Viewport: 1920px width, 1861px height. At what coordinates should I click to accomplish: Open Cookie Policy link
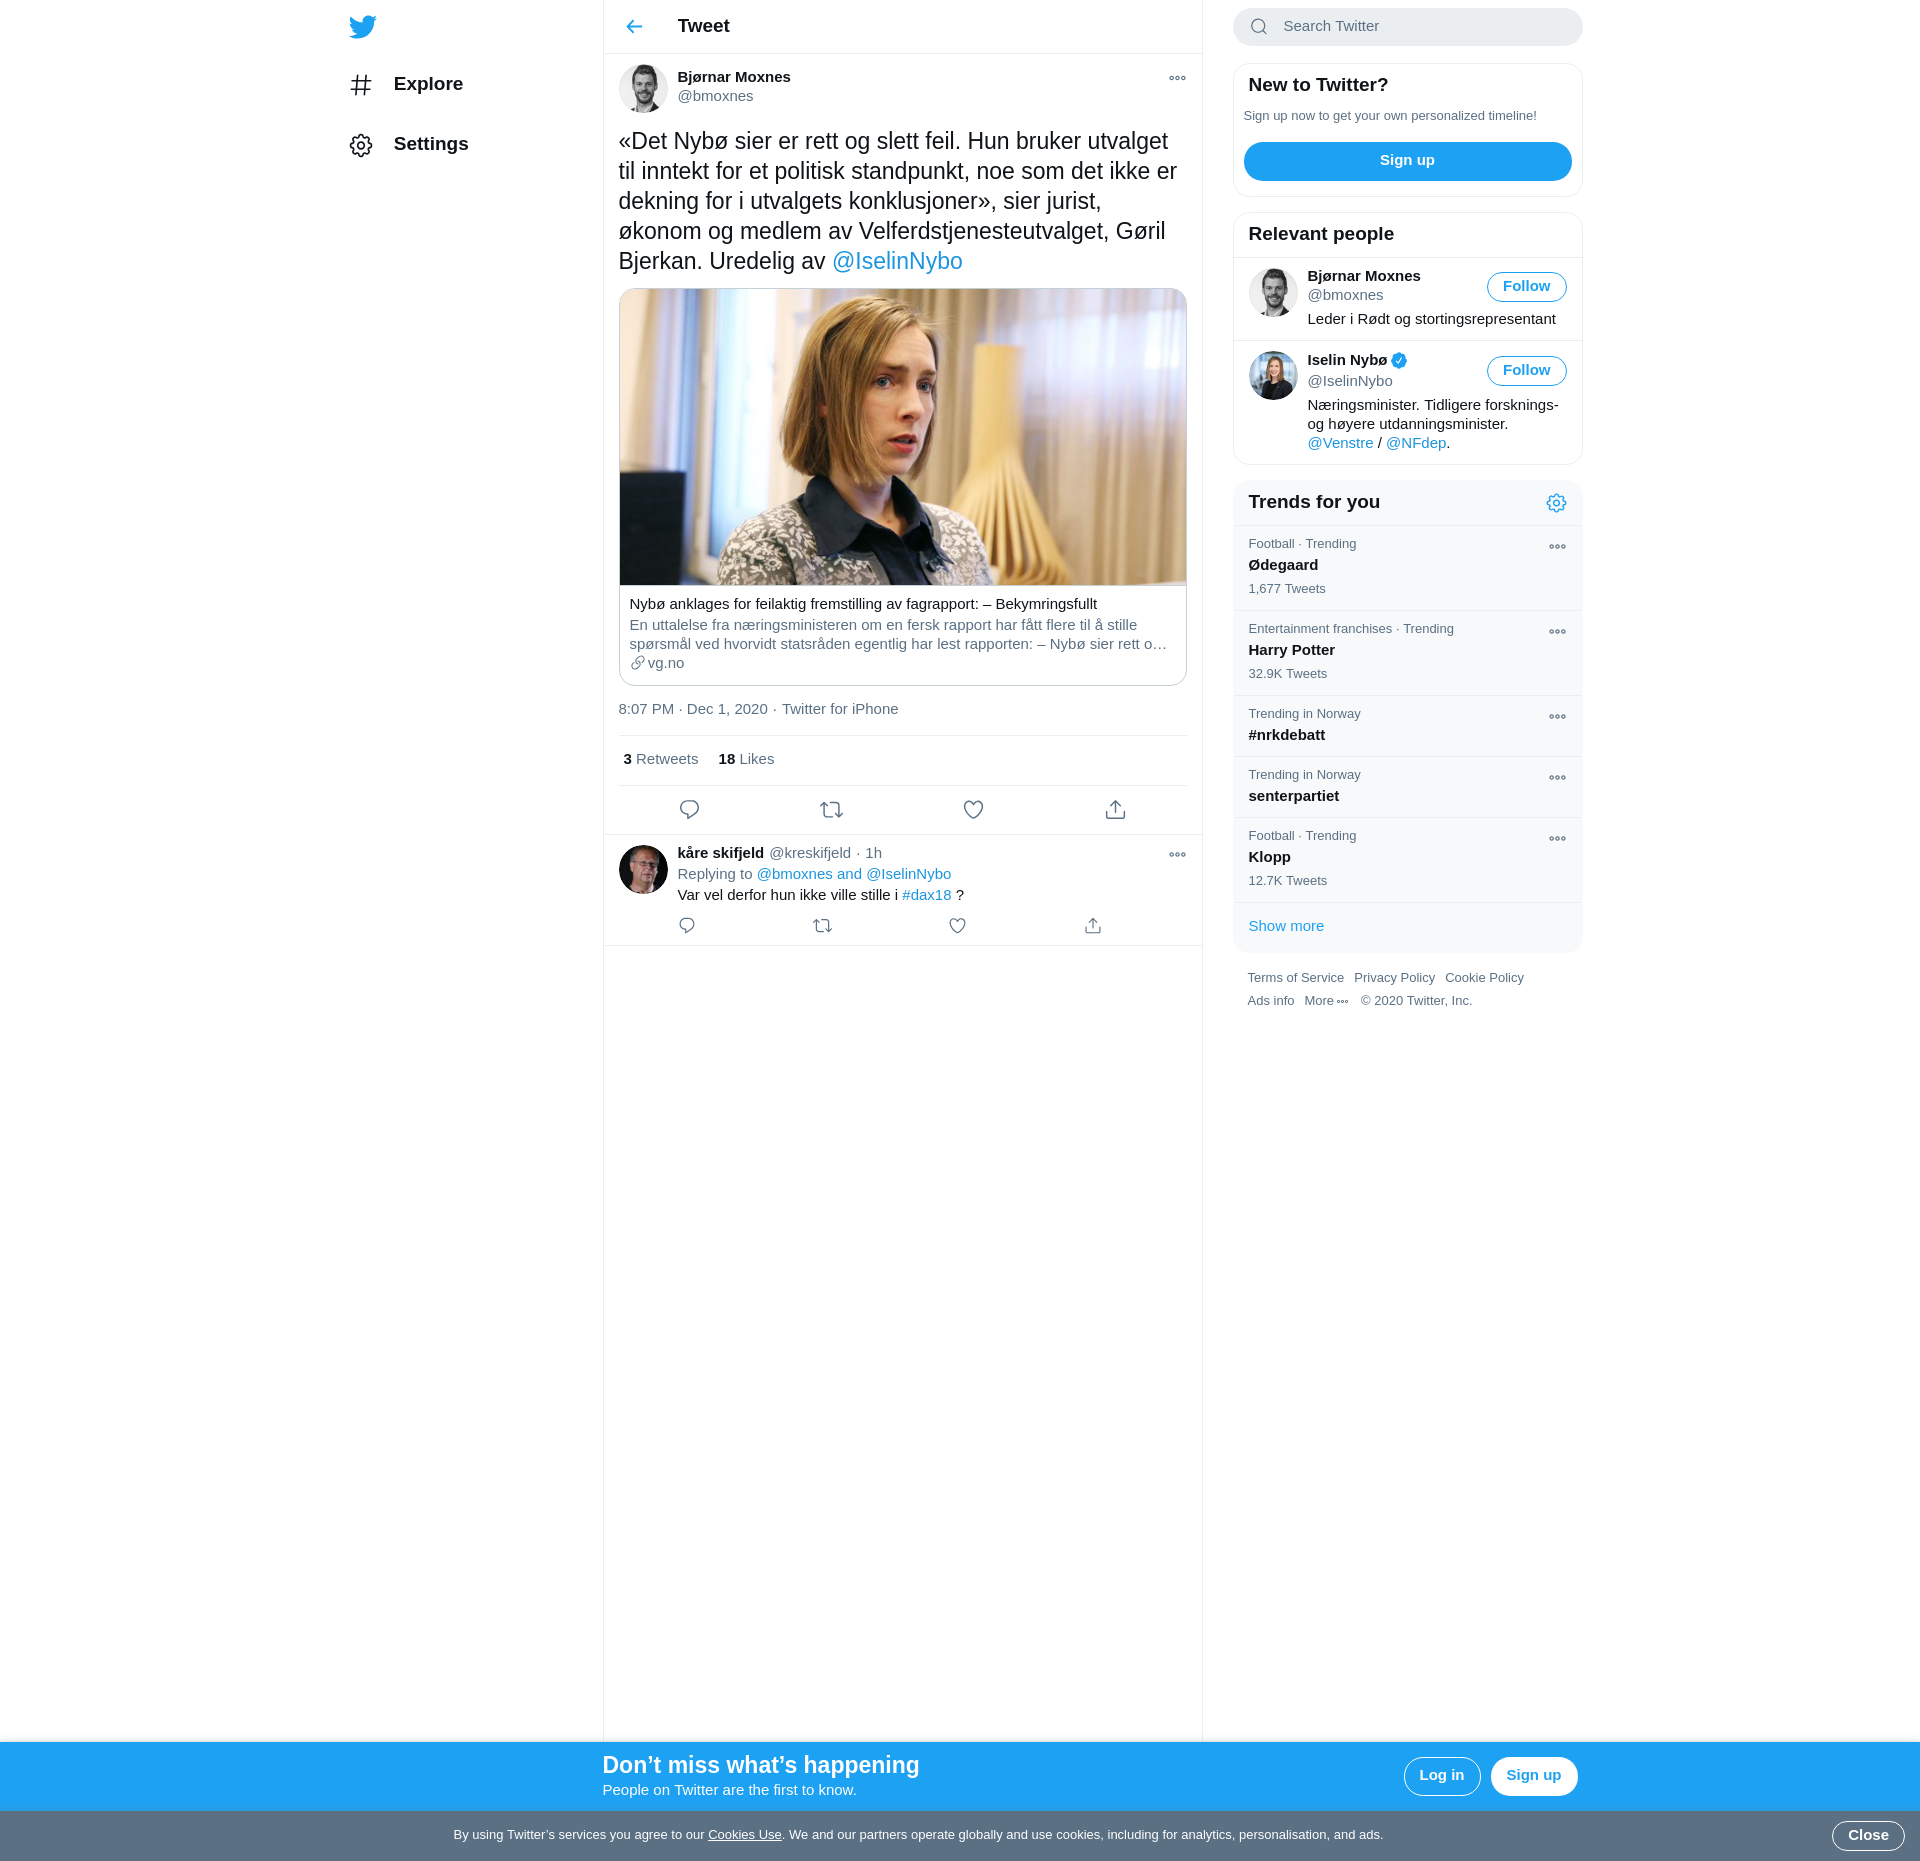coord(1484,978)
